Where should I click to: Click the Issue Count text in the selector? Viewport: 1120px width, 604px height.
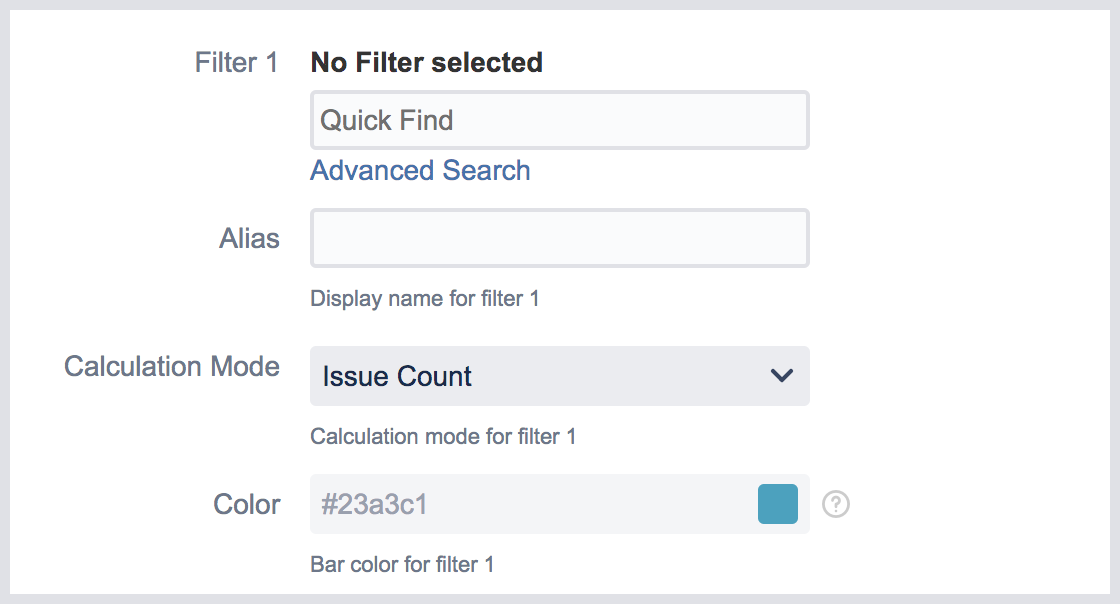coord(397,376)
